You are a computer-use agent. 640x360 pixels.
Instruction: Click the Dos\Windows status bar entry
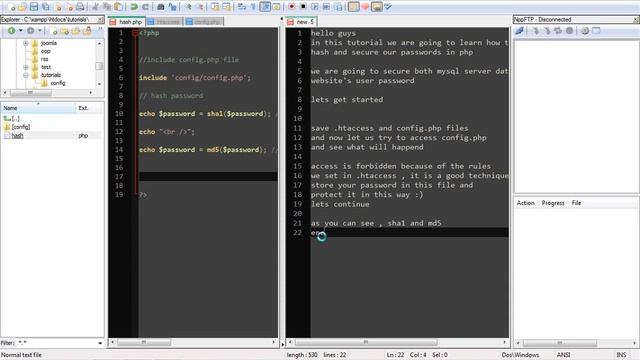tap(520, 355)
